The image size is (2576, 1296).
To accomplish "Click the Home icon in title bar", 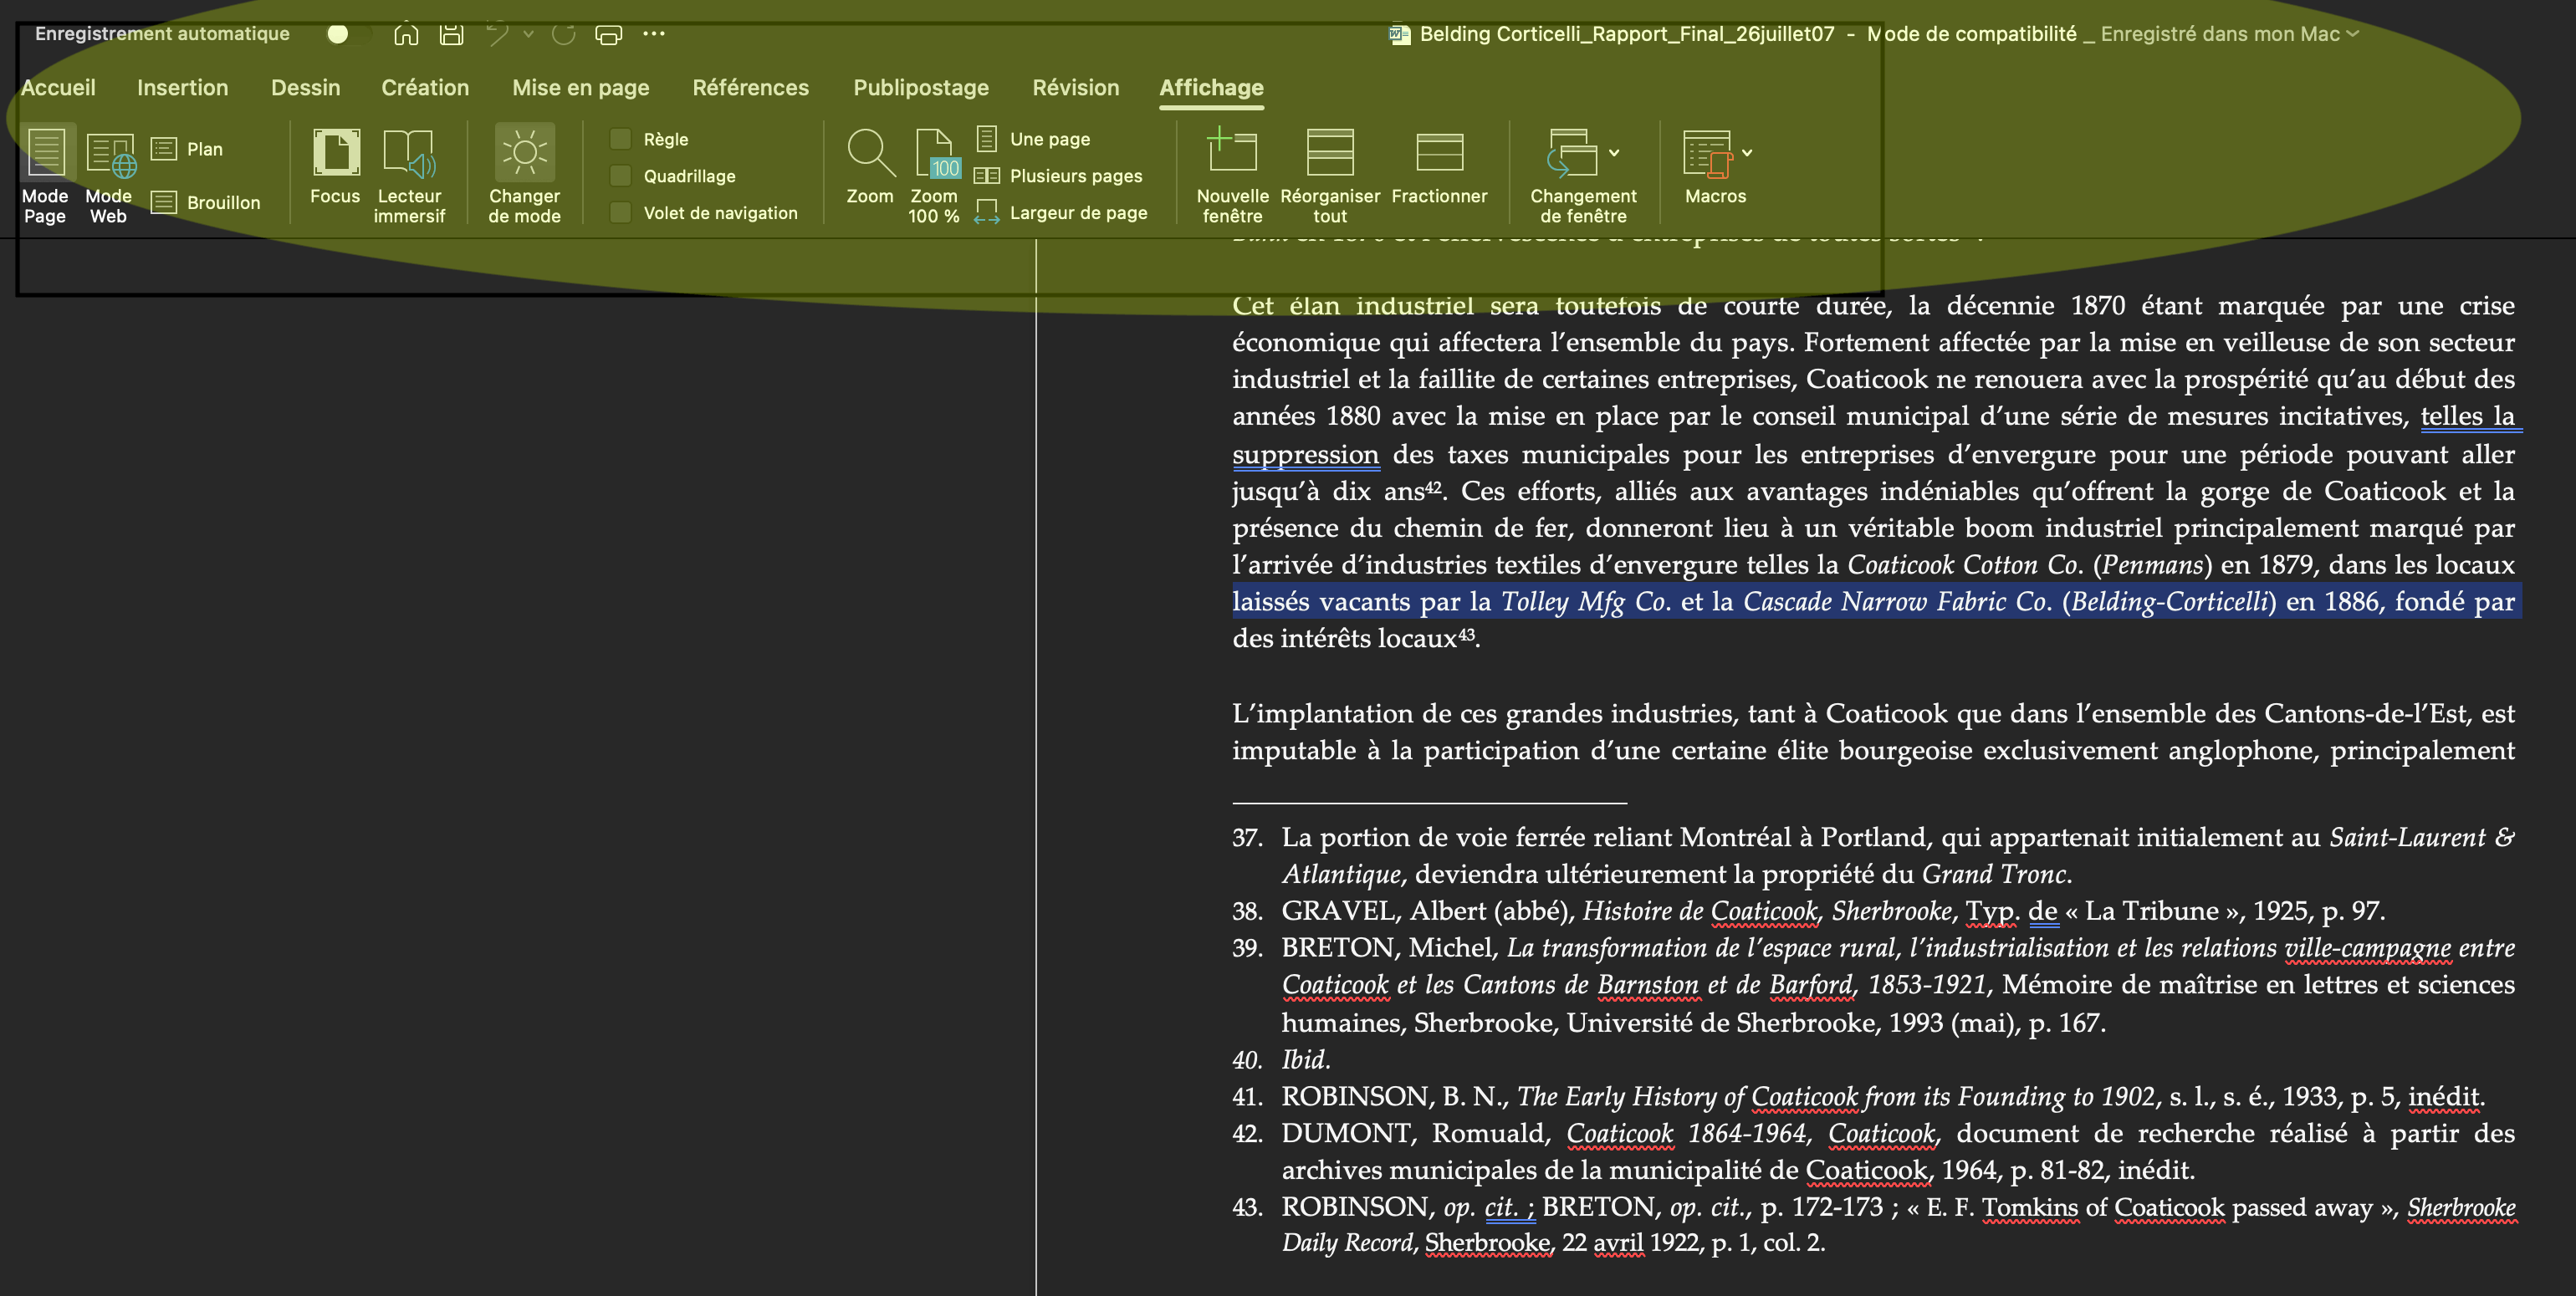I will point(405,34).
